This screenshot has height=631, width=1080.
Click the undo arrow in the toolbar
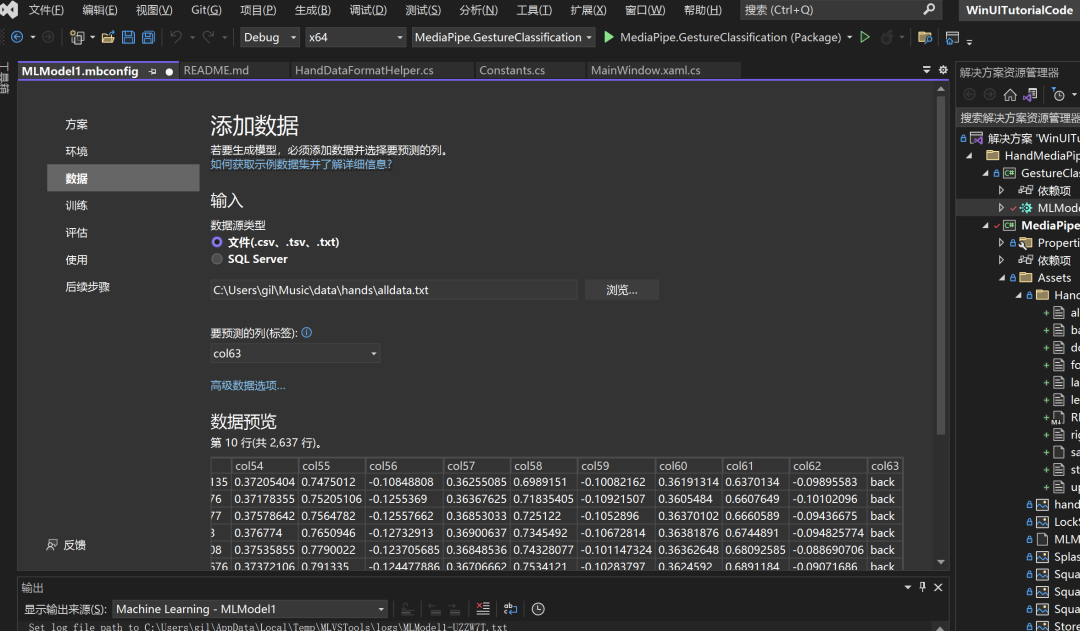click(176, 37)
